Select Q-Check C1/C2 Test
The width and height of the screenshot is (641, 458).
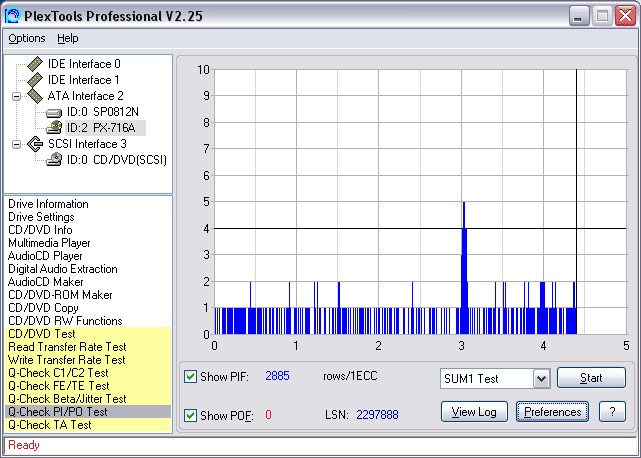[x=88, y=373]
